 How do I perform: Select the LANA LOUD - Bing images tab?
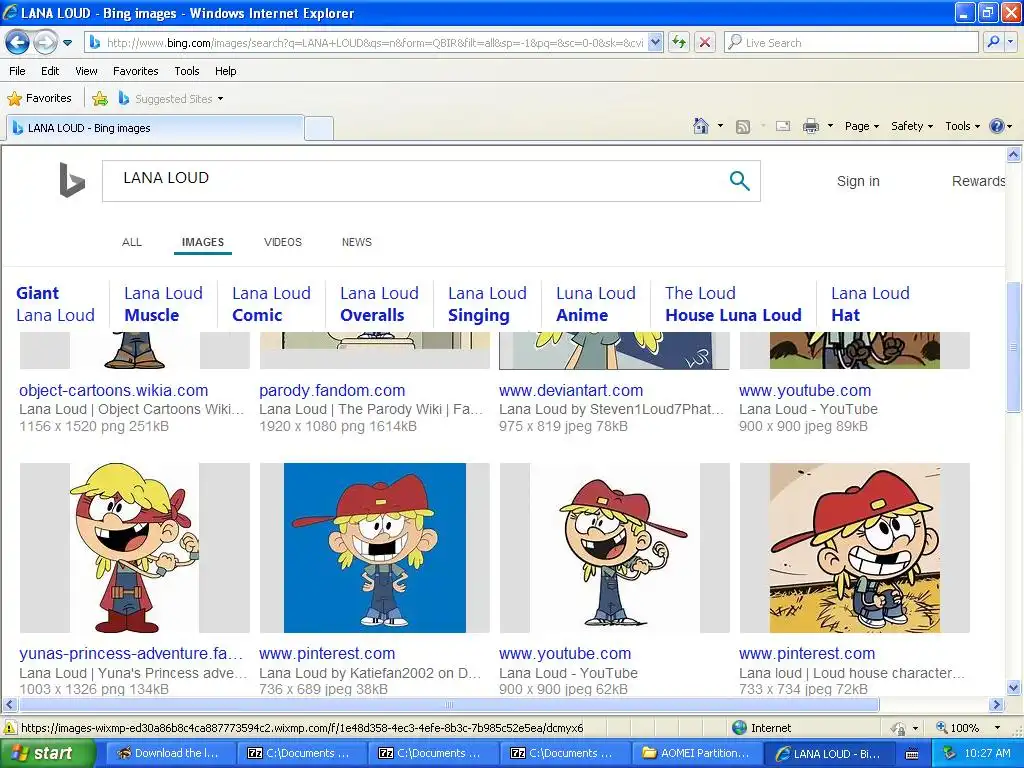(155, 128)
